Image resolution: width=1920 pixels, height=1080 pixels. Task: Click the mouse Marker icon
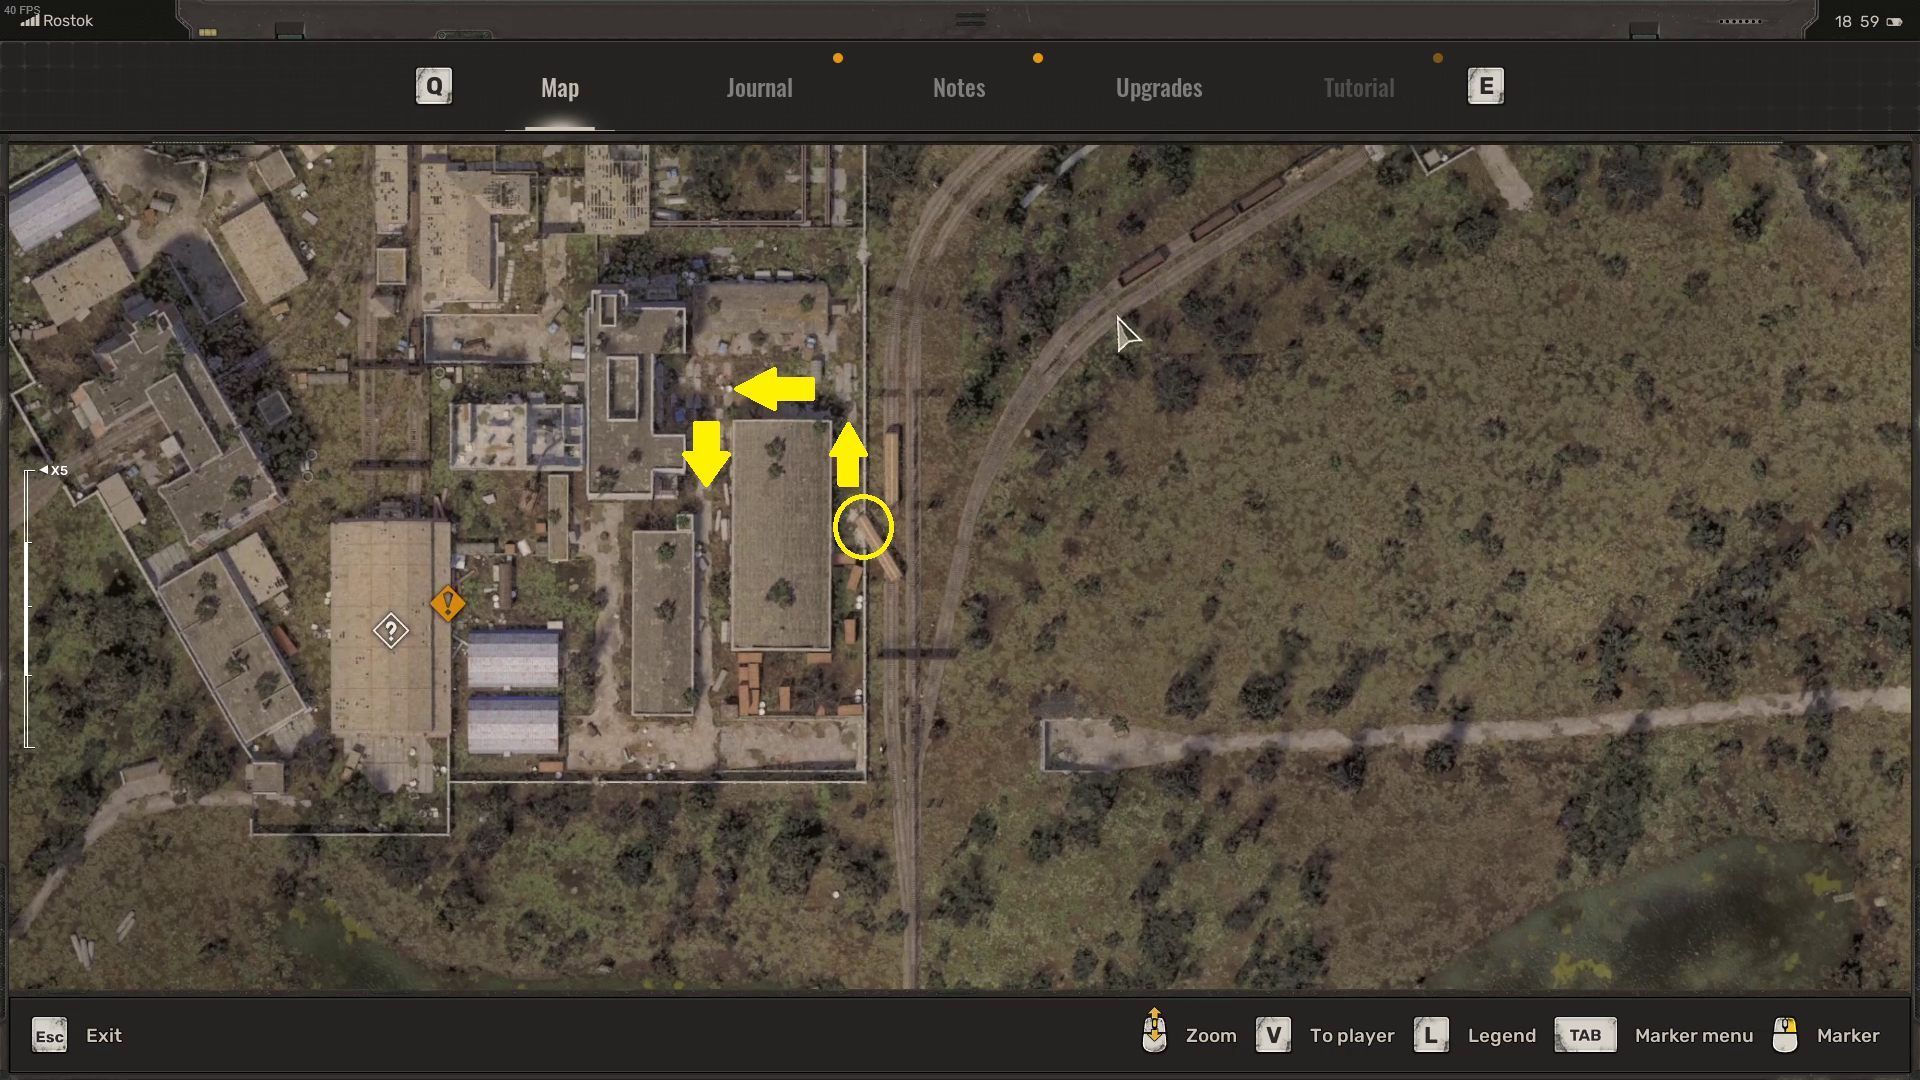pos(1785,1036)
